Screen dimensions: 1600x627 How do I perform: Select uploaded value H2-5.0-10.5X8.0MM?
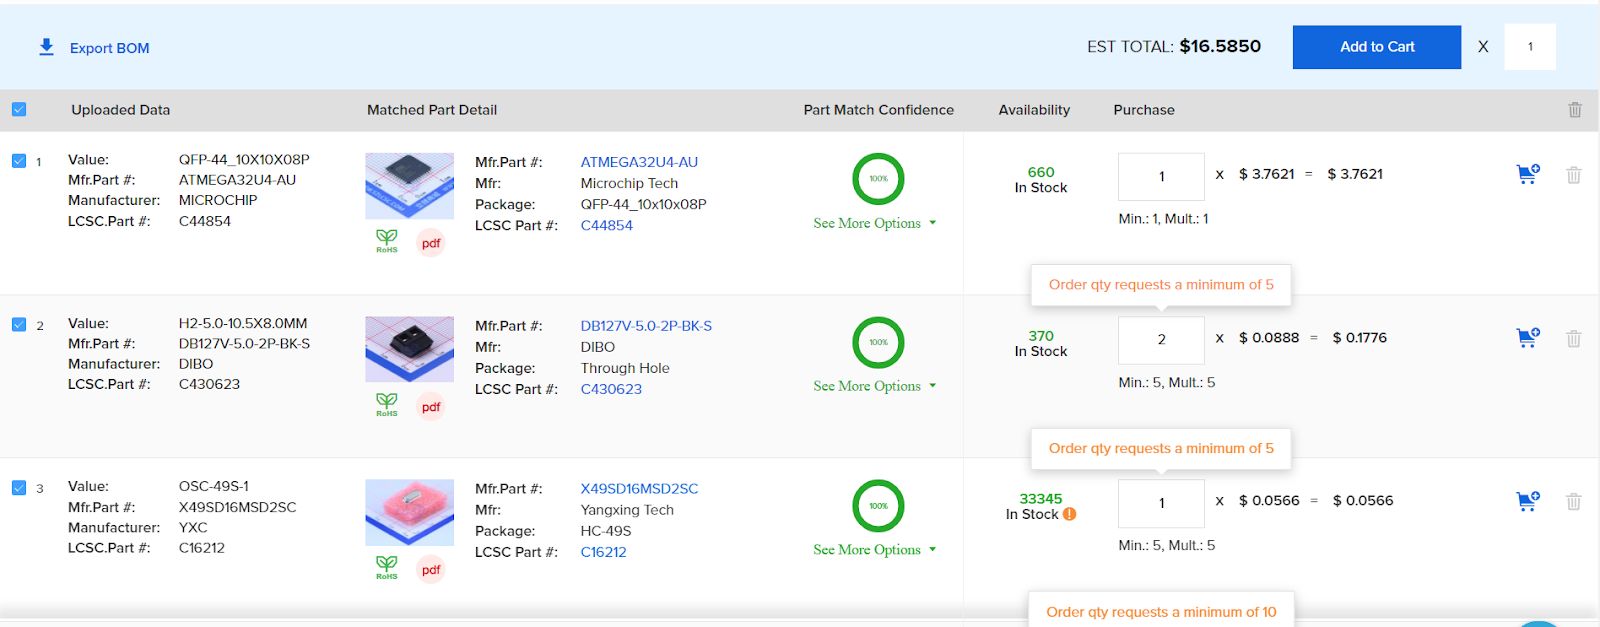point(243,324)
